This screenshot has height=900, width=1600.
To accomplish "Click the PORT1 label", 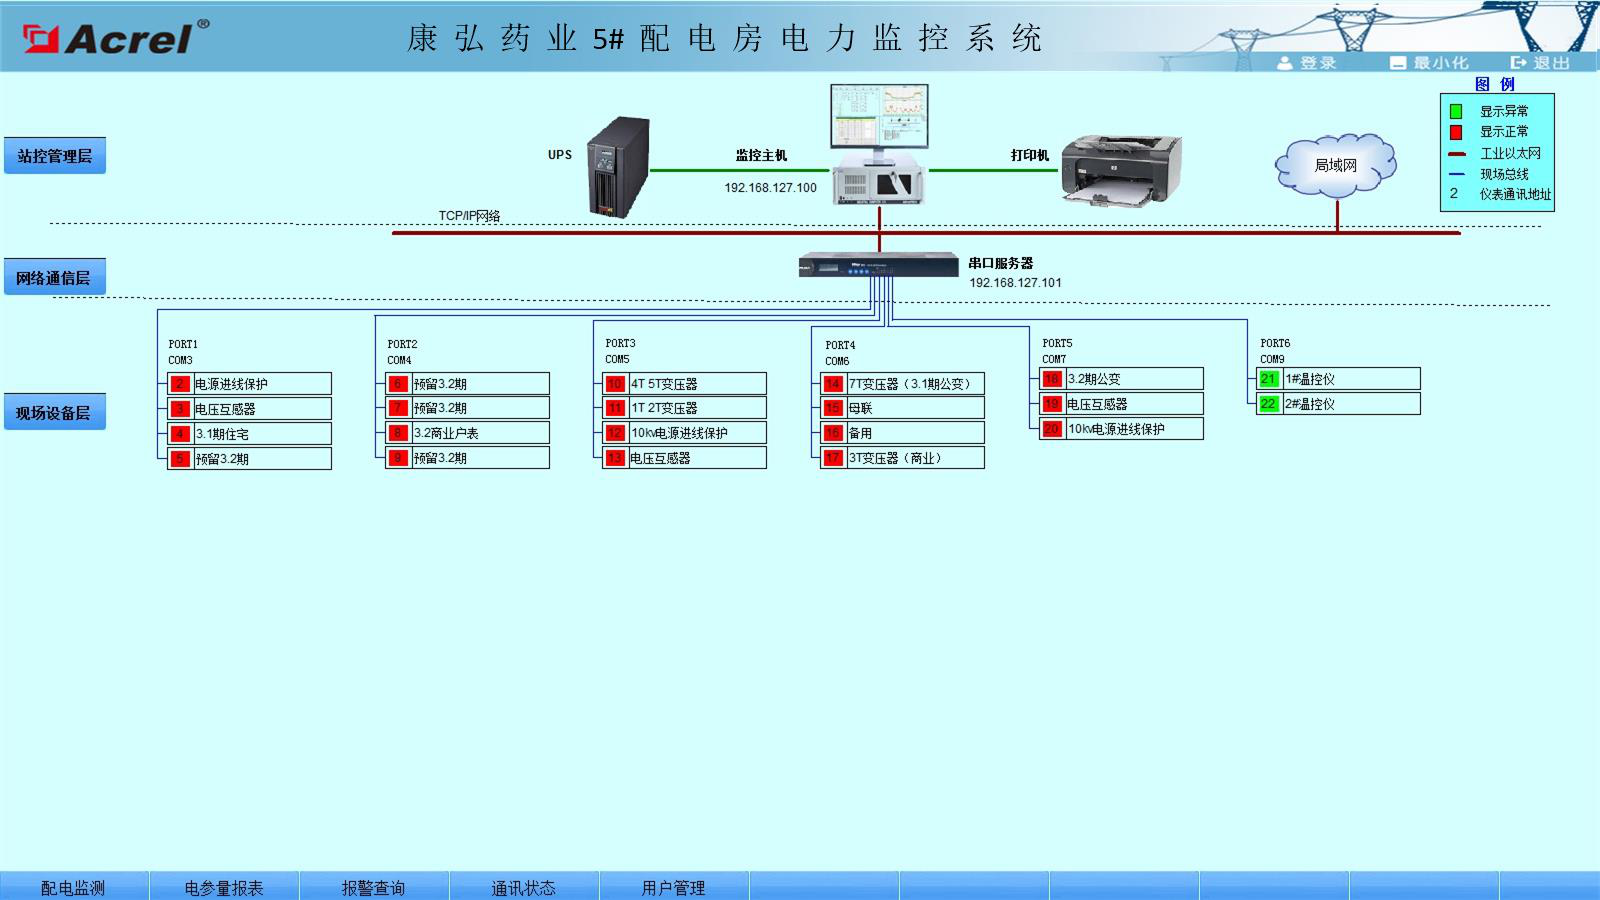I will pos(183,344).
